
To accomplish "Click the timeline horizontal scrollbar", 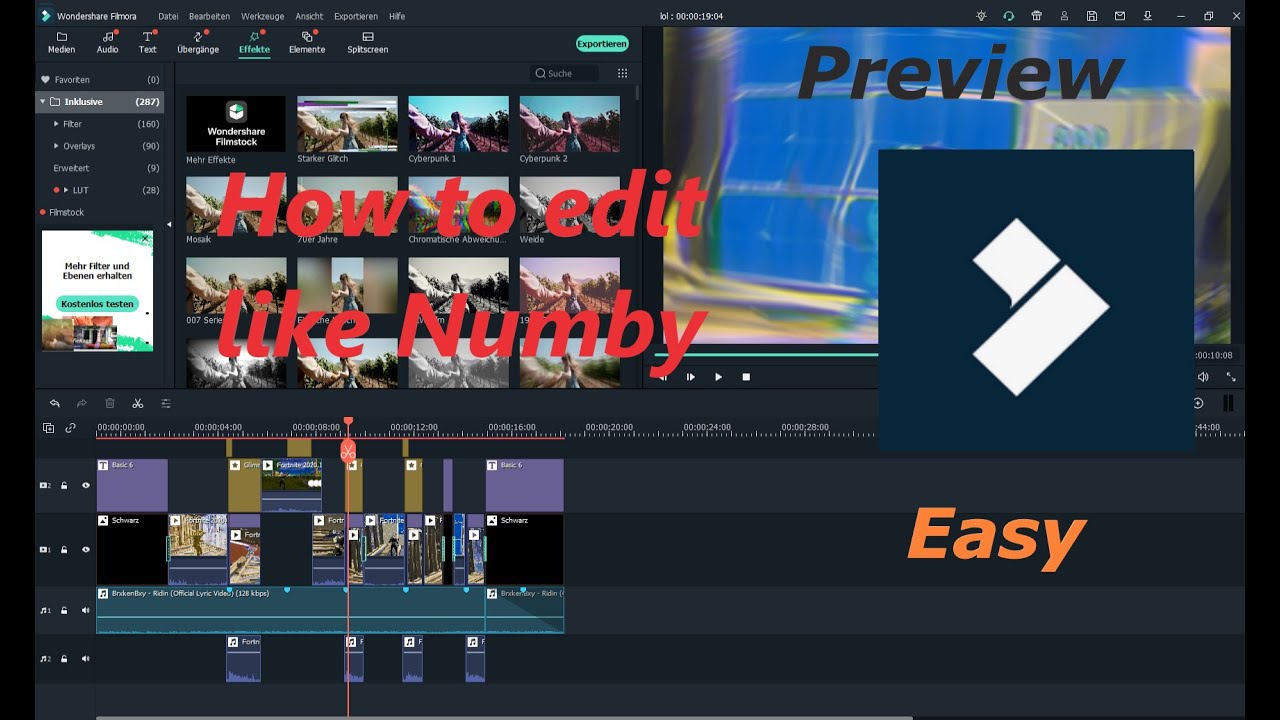I will pyautogui.click(x=504, y=717).
